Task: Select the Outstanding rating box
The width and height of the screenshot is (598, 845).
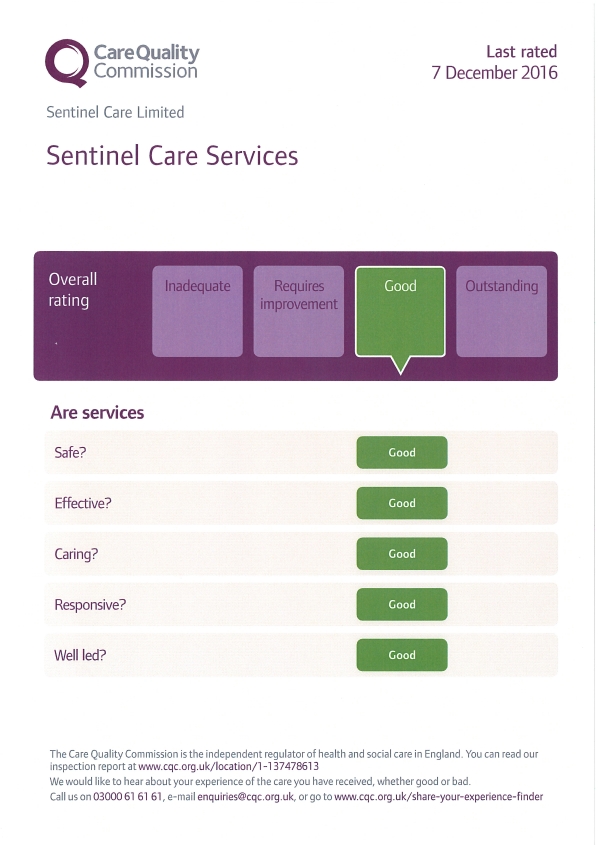Action: (x=502, y=311)
